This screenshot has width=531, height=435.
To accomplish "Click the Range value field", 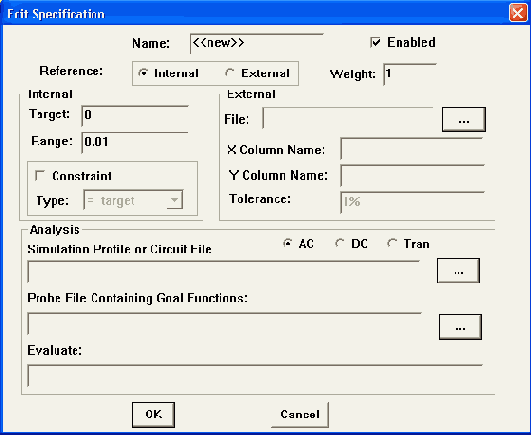I will [135, 142].
